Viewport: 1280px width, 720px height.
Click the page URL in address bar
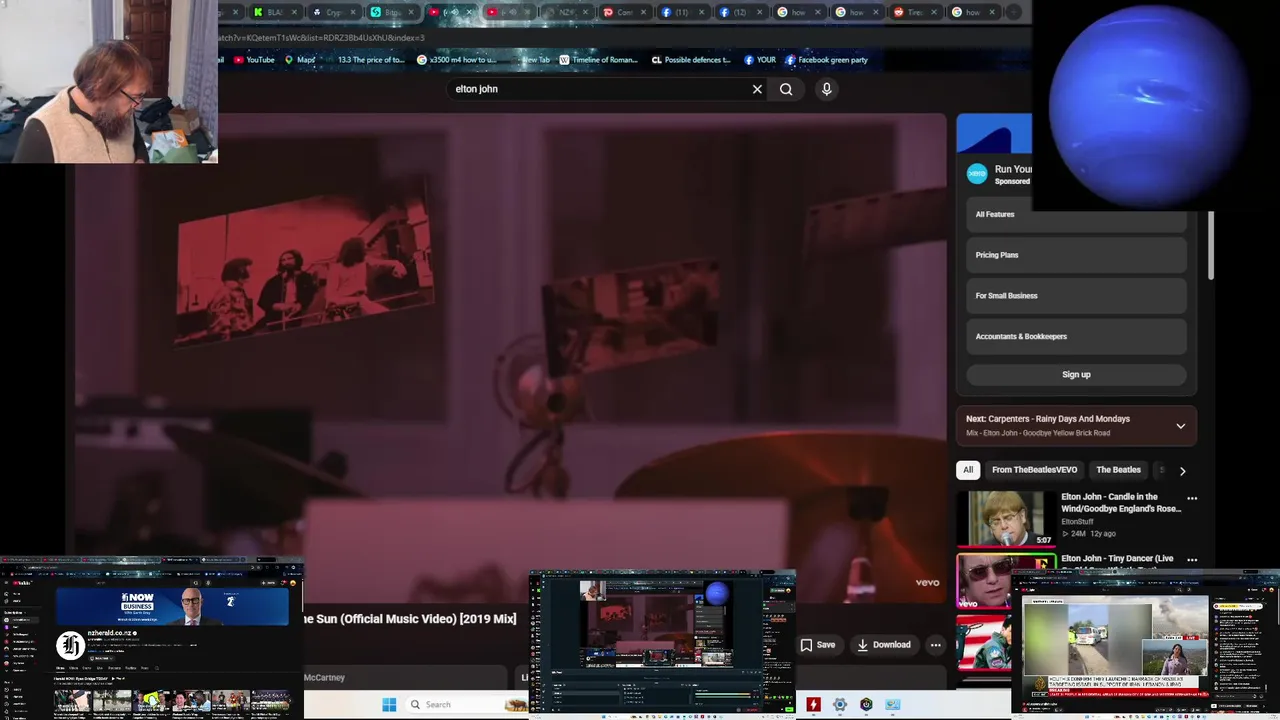pos(321,38)
